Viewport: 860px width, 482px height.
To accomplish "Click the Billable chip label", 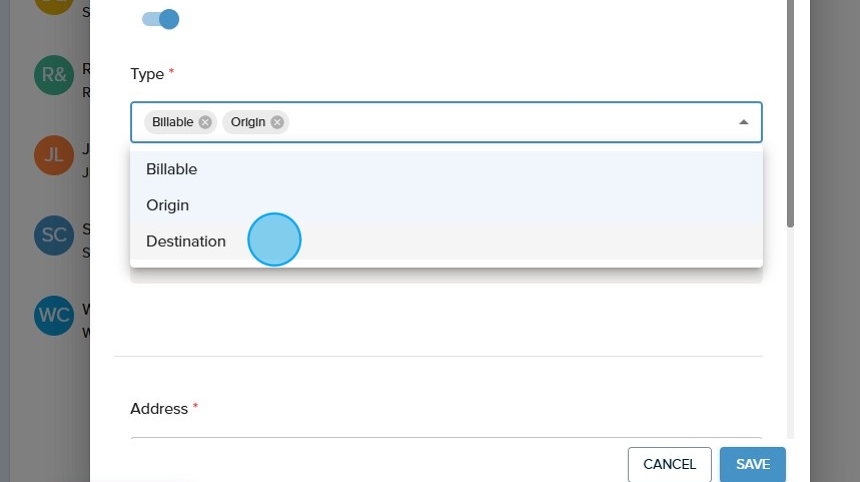I will point(172,122).
